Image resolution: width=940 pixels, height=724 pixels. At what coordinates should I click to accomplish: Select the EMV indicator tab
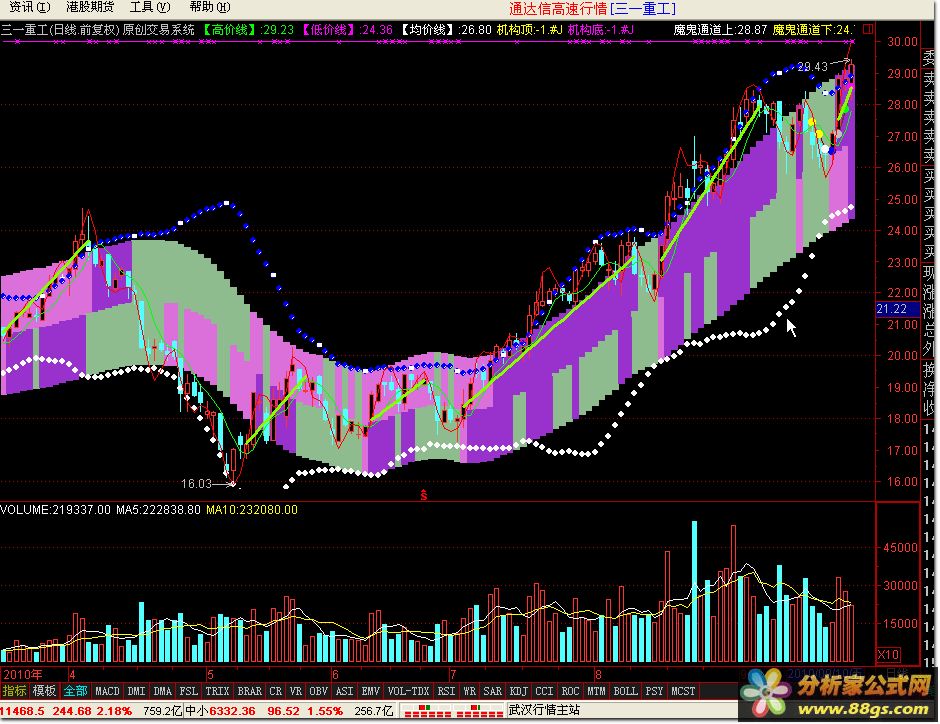[370, 691]
